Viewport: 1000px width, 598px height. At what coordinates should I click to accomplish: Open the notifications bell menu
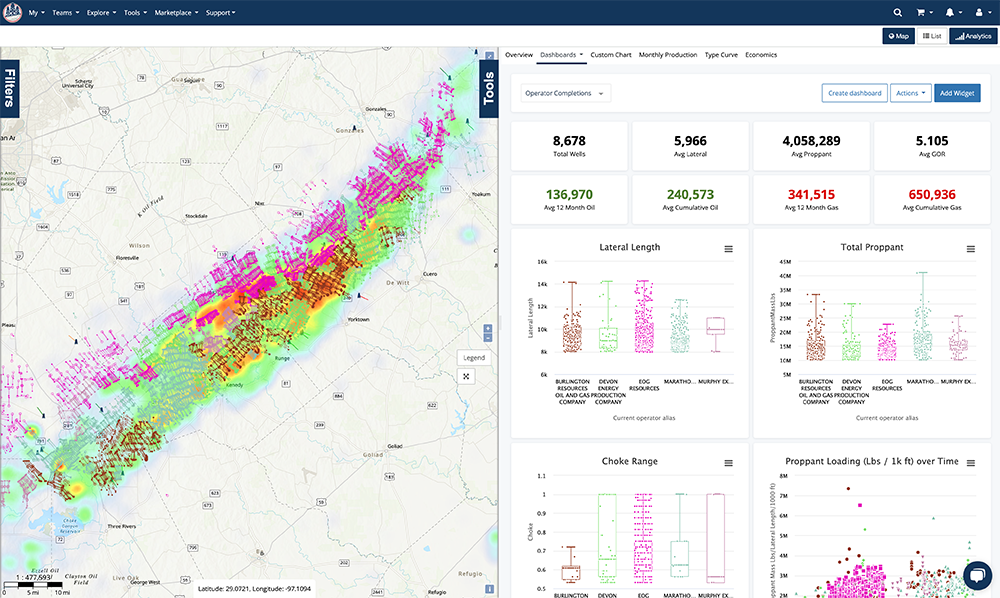[952, 12]
